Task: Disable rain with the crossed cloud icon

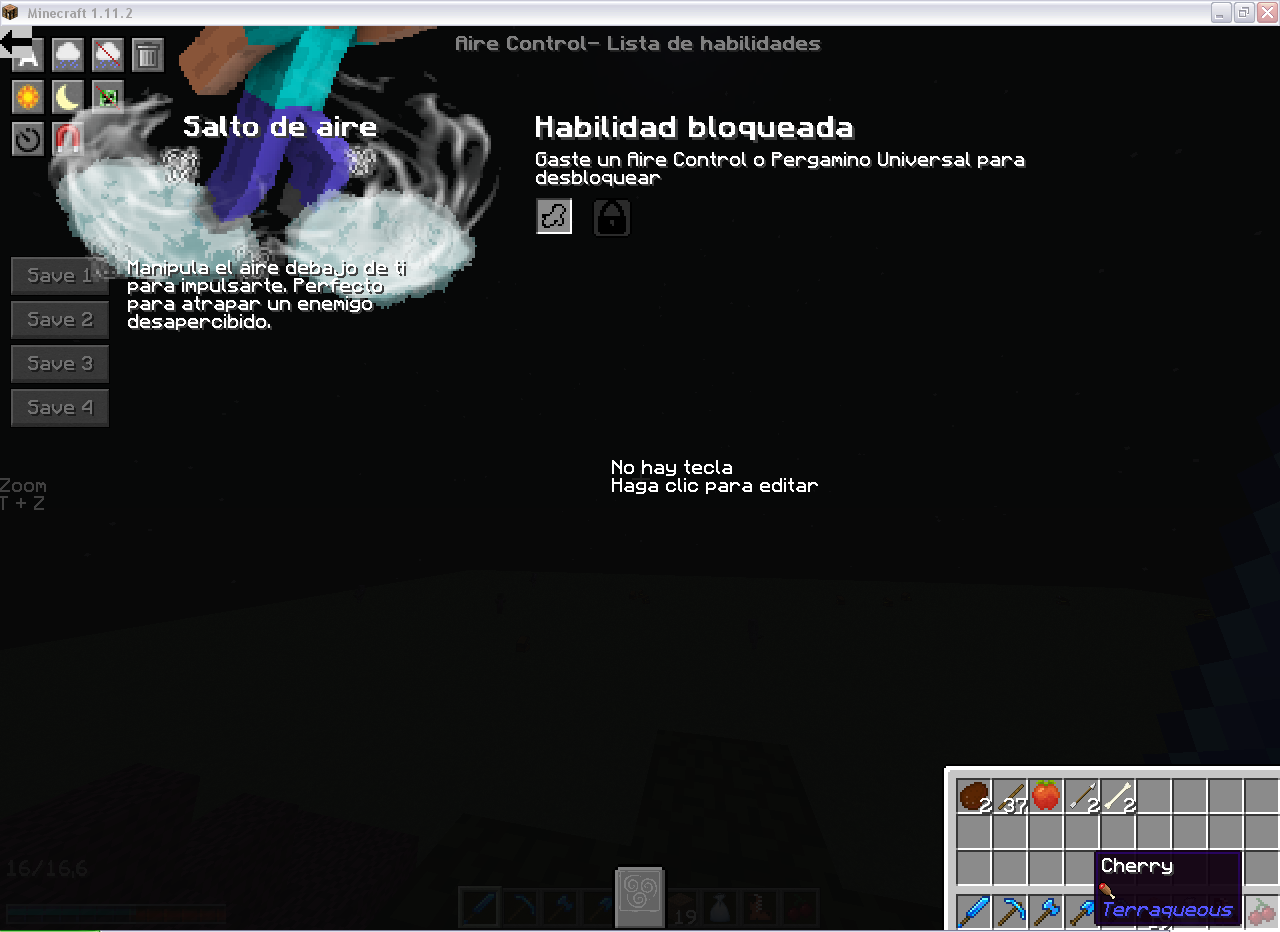Action: [x=107, y=55]
